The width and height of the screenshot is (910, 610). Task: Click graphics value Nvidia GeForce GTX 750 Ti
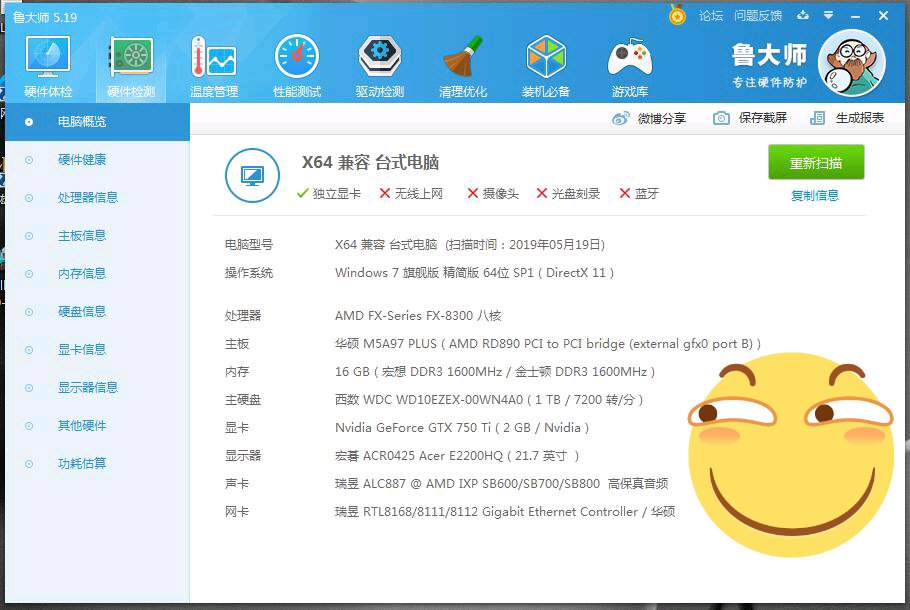[x=462, y=428]
